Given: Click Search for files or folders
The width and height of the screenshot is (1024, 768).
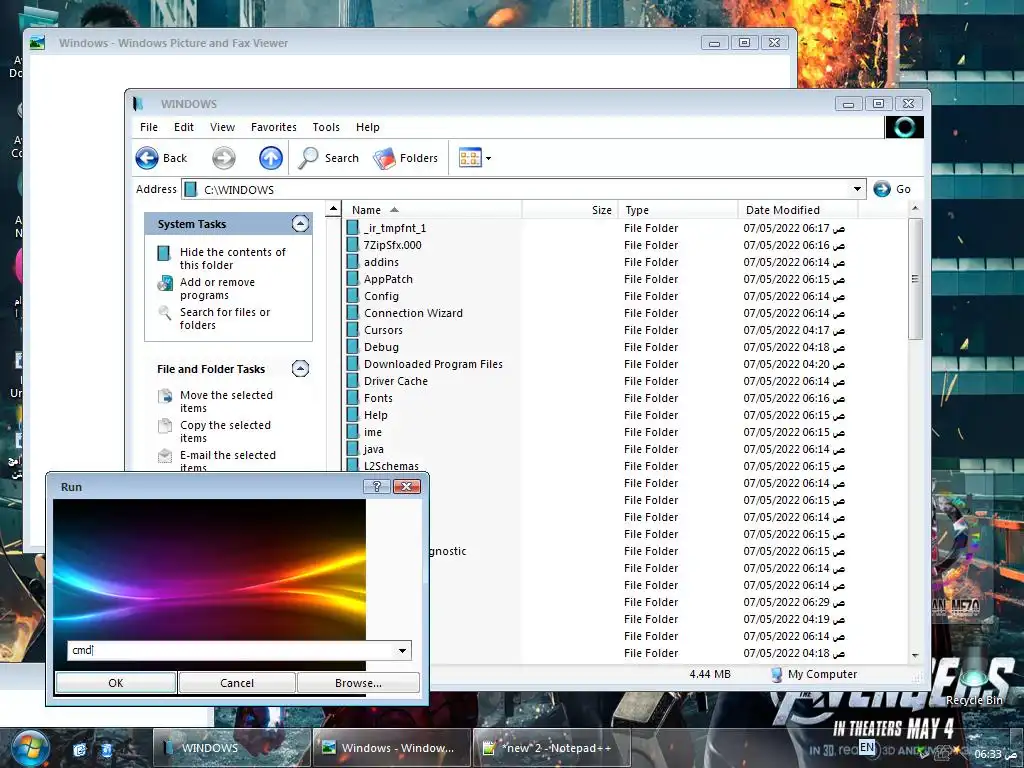Looking at the screenshot, I should 225,319.
